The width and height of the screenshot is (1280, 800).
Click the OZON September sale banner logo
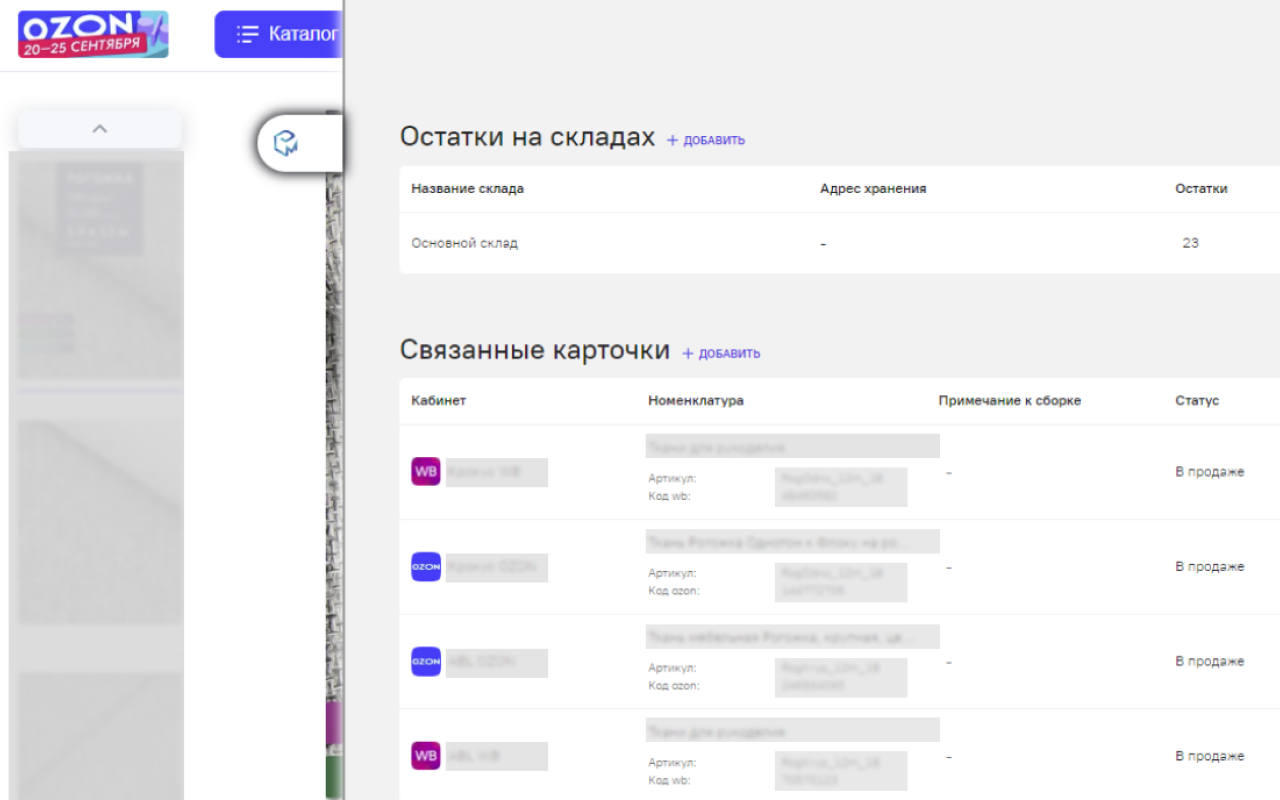[91, 33]
